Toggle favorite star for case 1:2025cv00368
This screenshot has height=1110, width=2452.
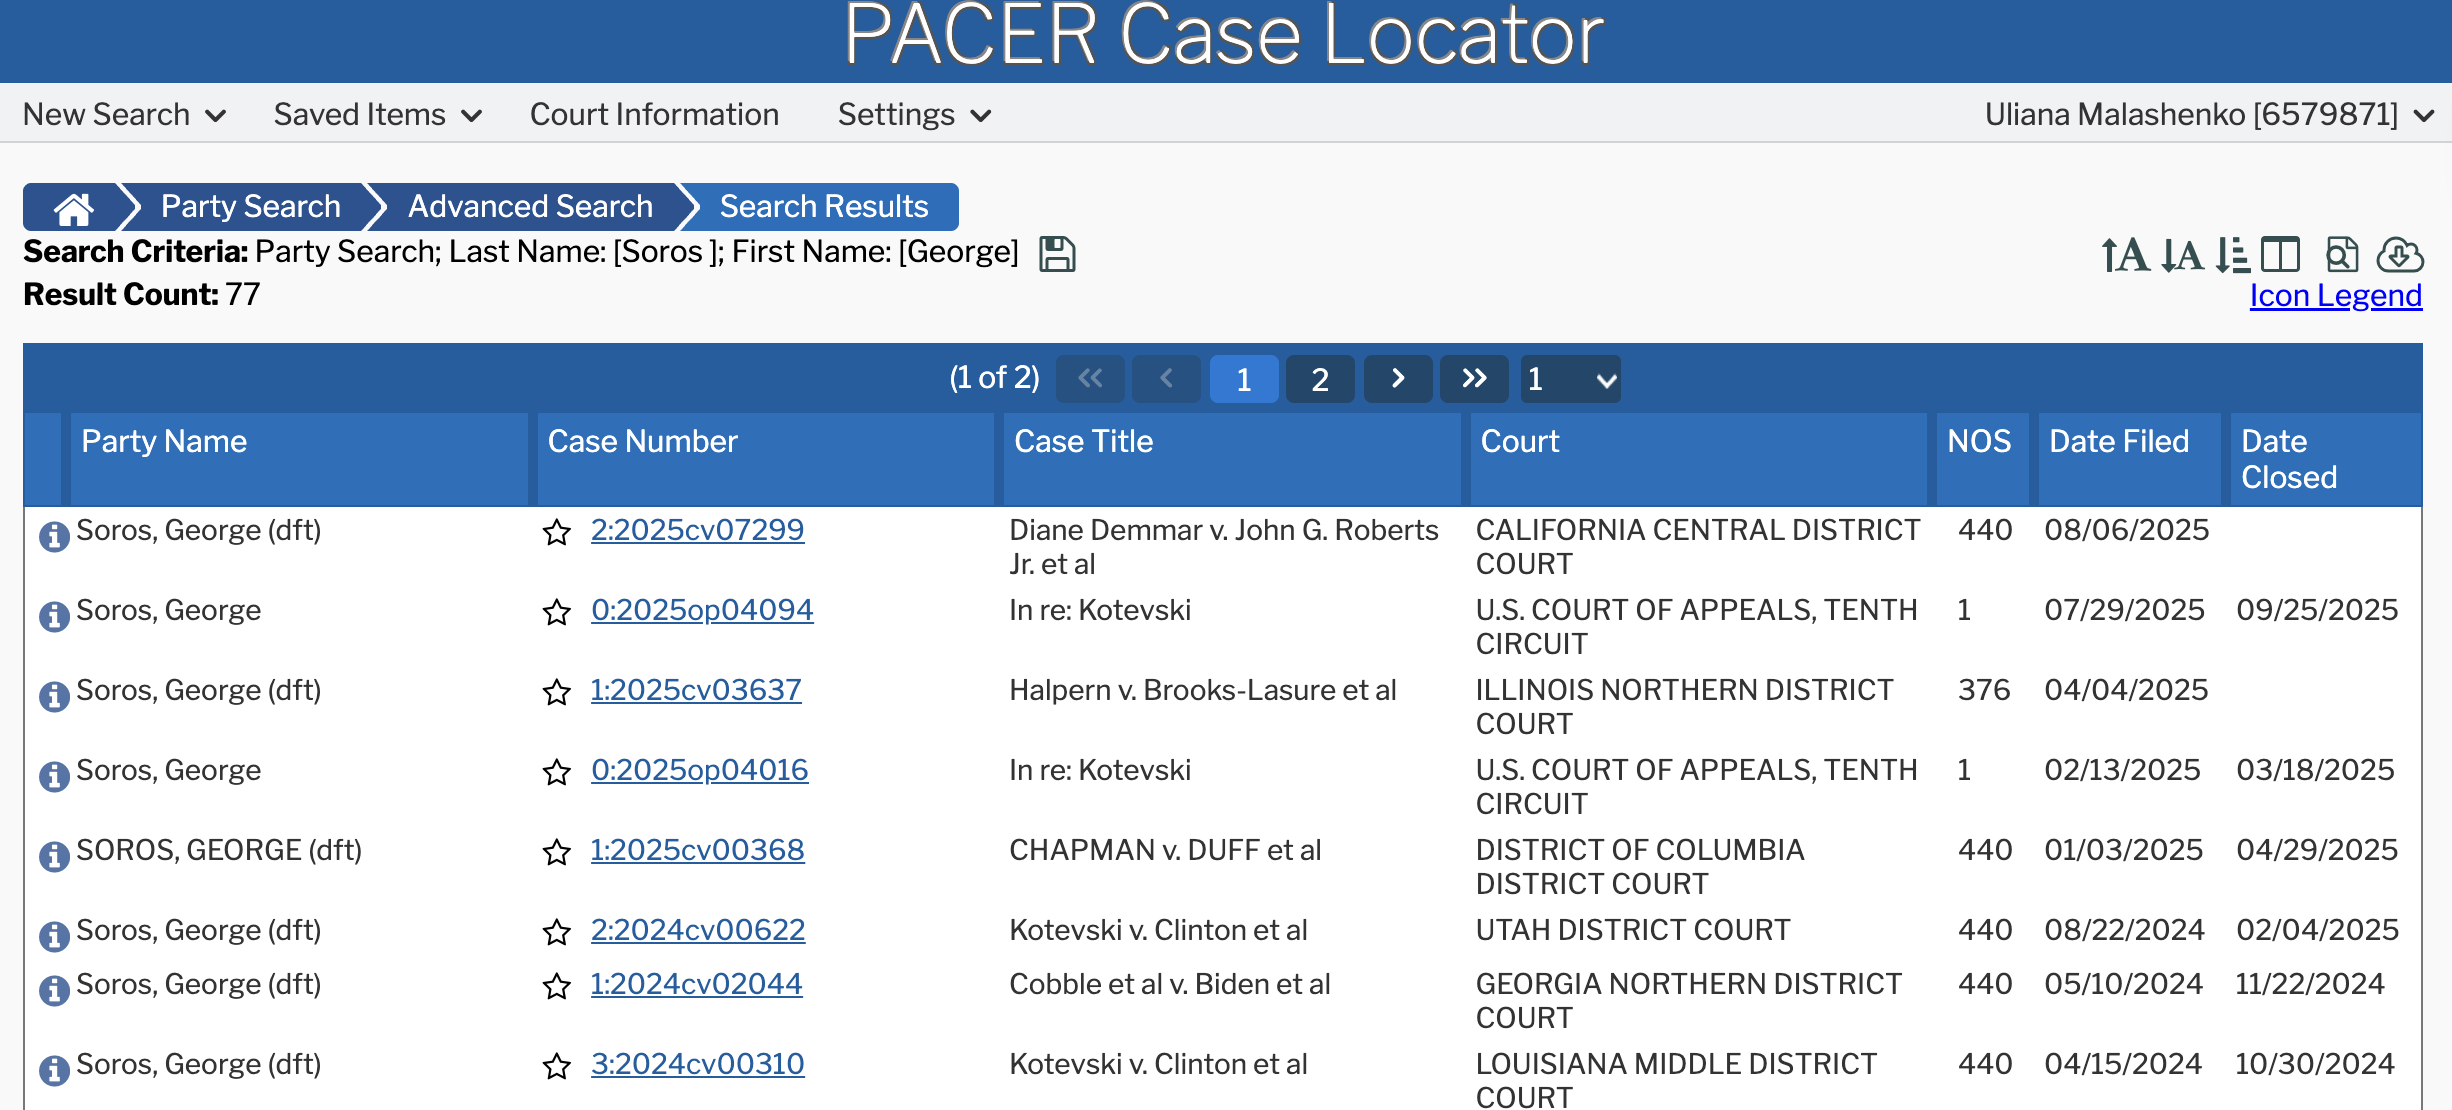[557, 852]
